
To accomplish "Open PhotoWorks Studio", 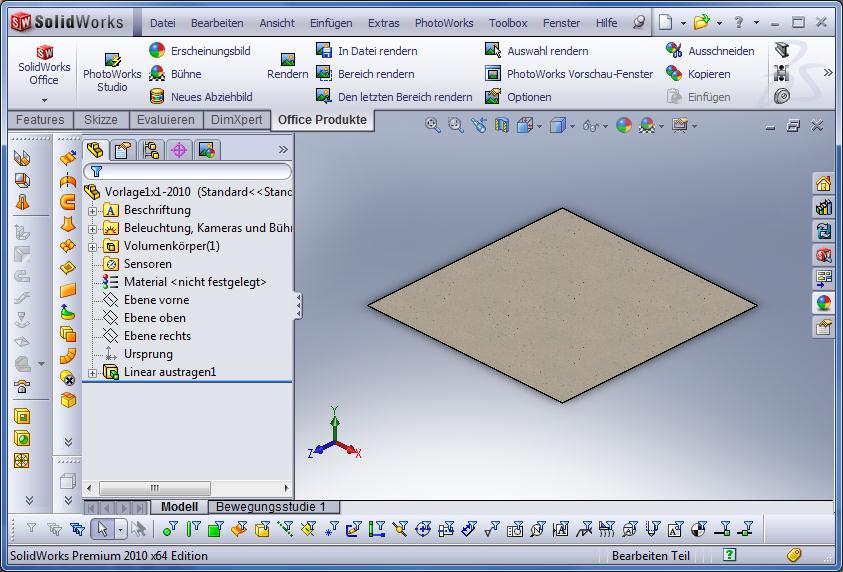I will [112, 72].
